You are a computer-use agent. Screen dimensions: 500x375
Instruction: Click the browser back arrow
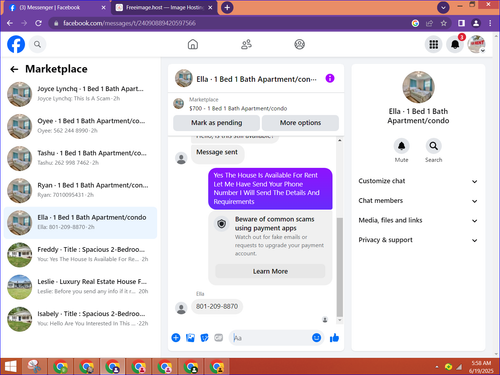(10, 23)
